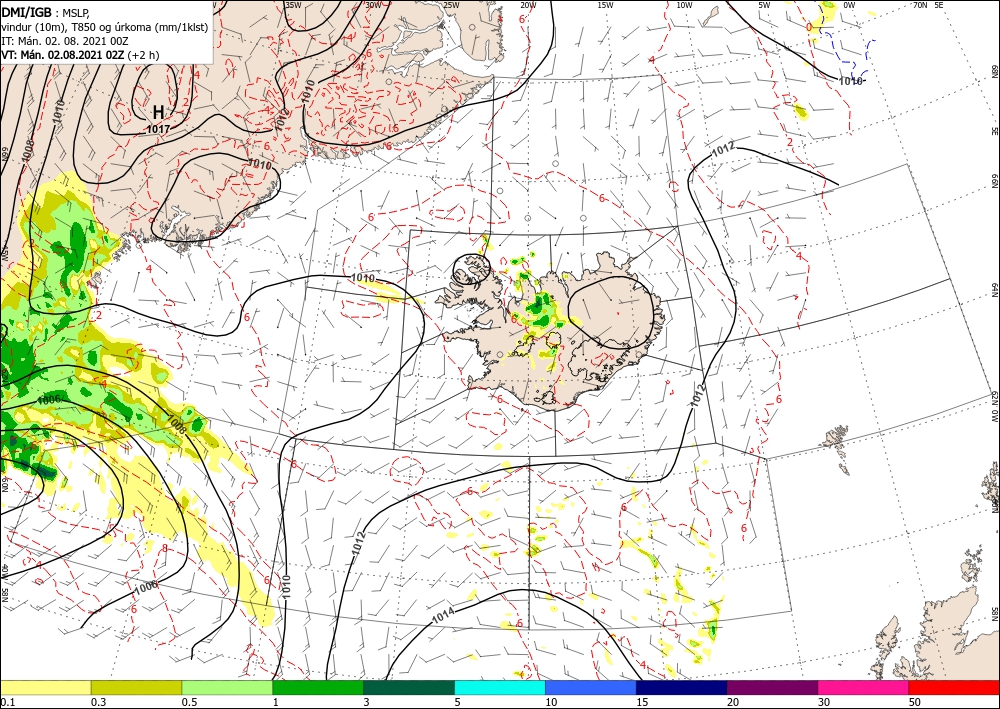Pick the cyan 5–10 legend segment

[500, 687]
